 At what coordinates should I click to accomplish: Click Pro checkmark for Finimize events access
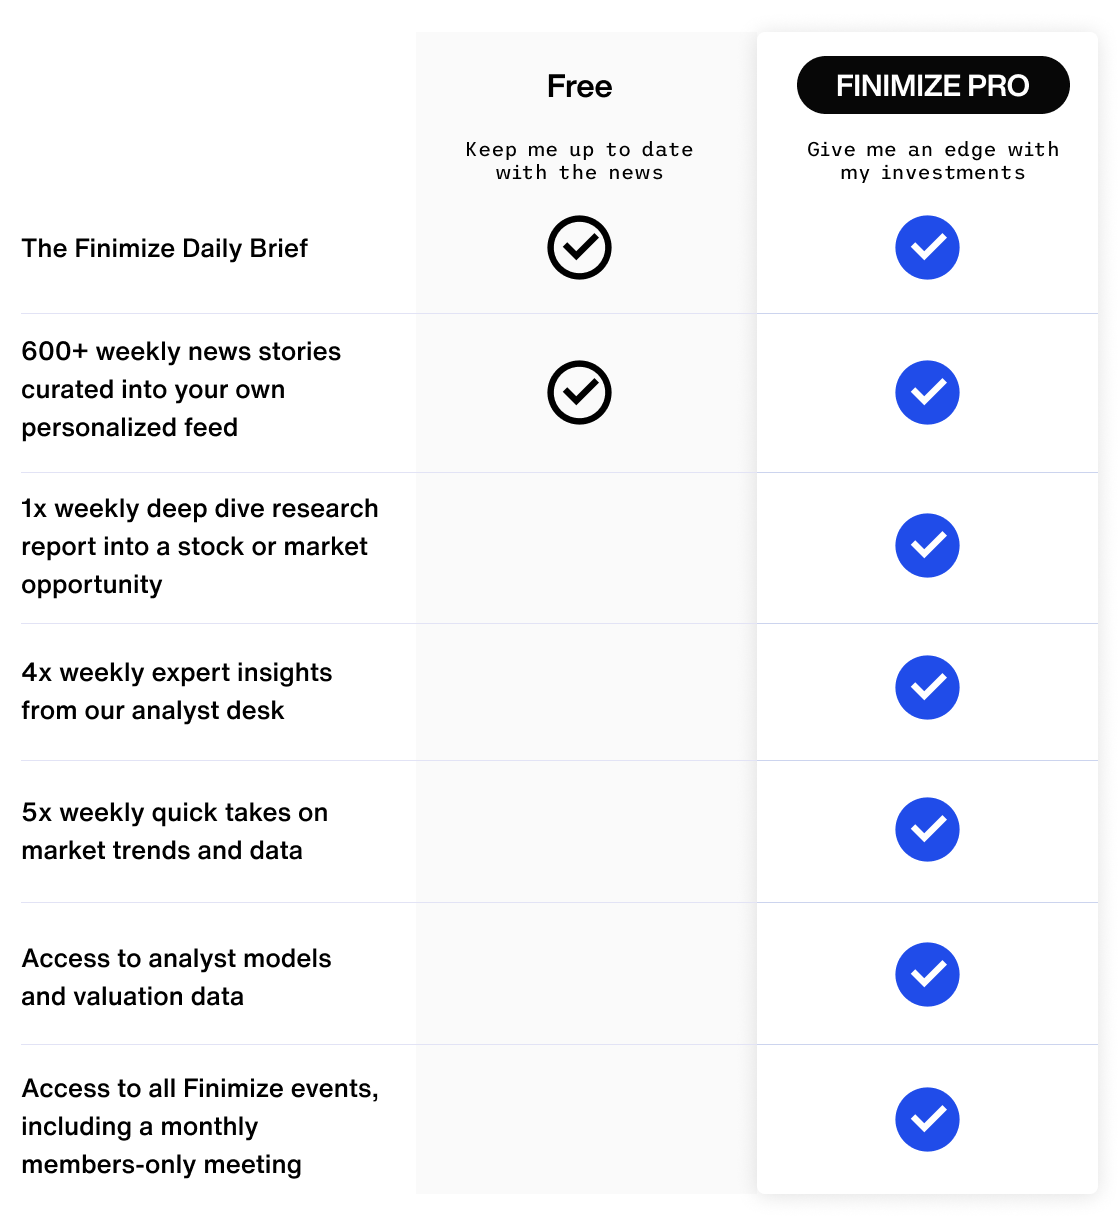(927, 1119)
